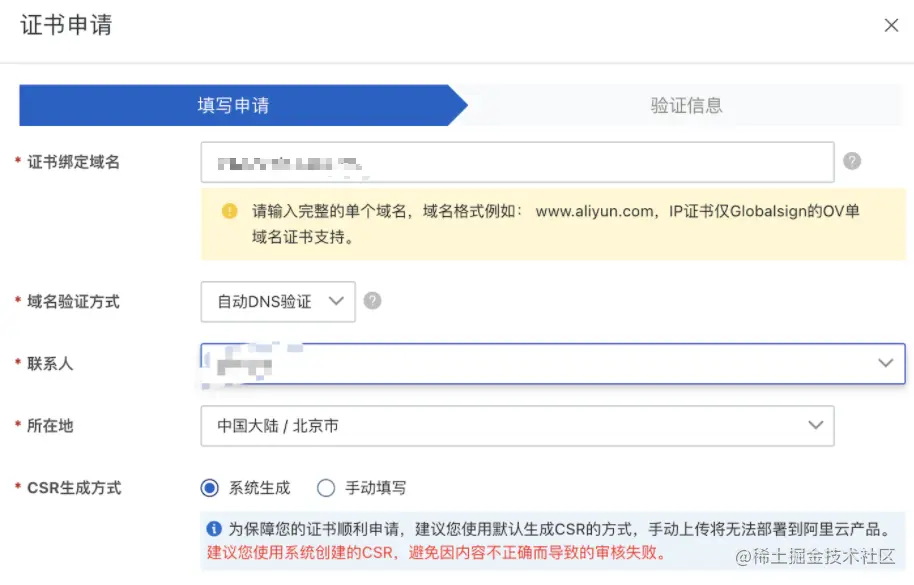This screenshot has width=914, height=585.
Task: Click the 所在地 label
Action: (x=50, y=426)
